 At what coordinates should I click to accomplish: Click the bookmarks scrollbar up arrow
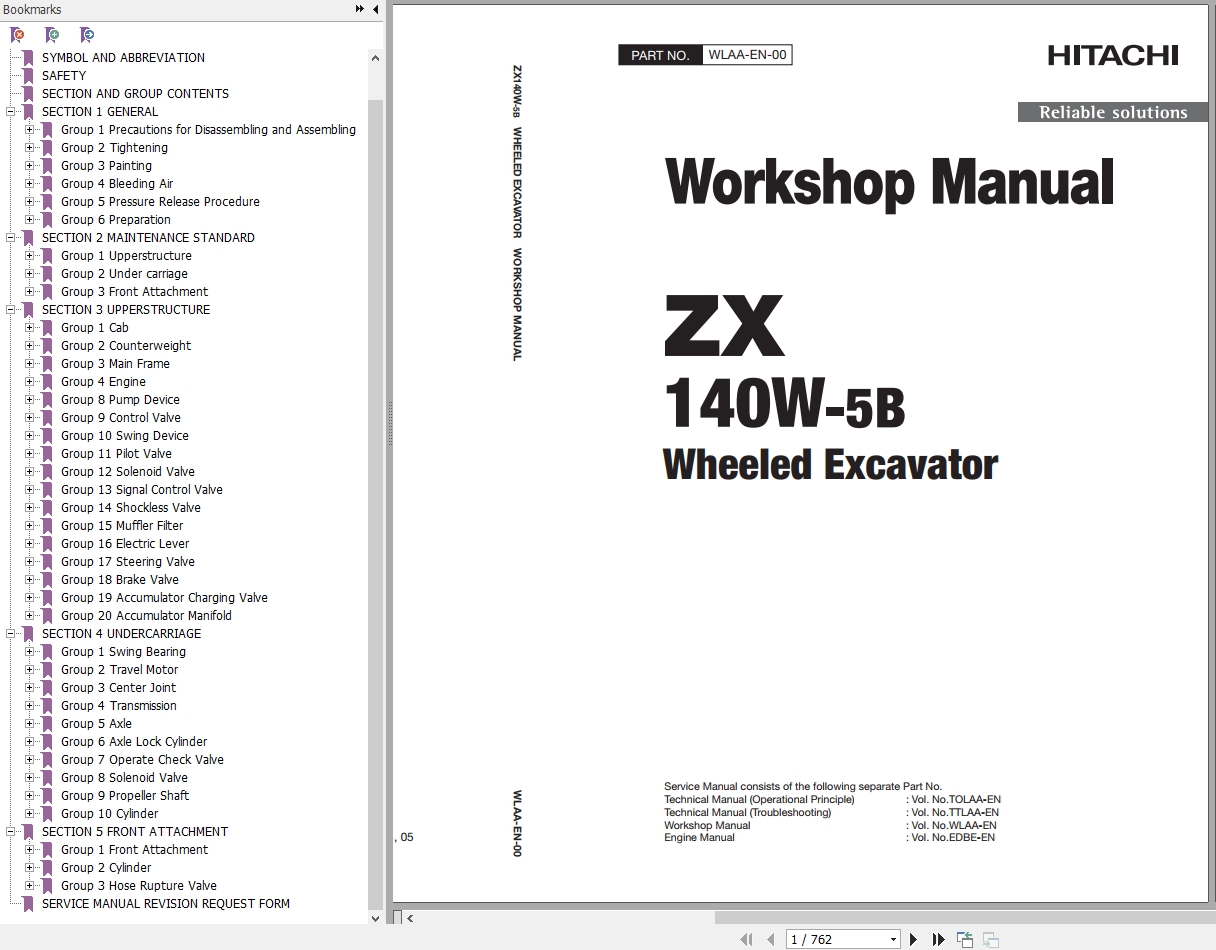376,58
